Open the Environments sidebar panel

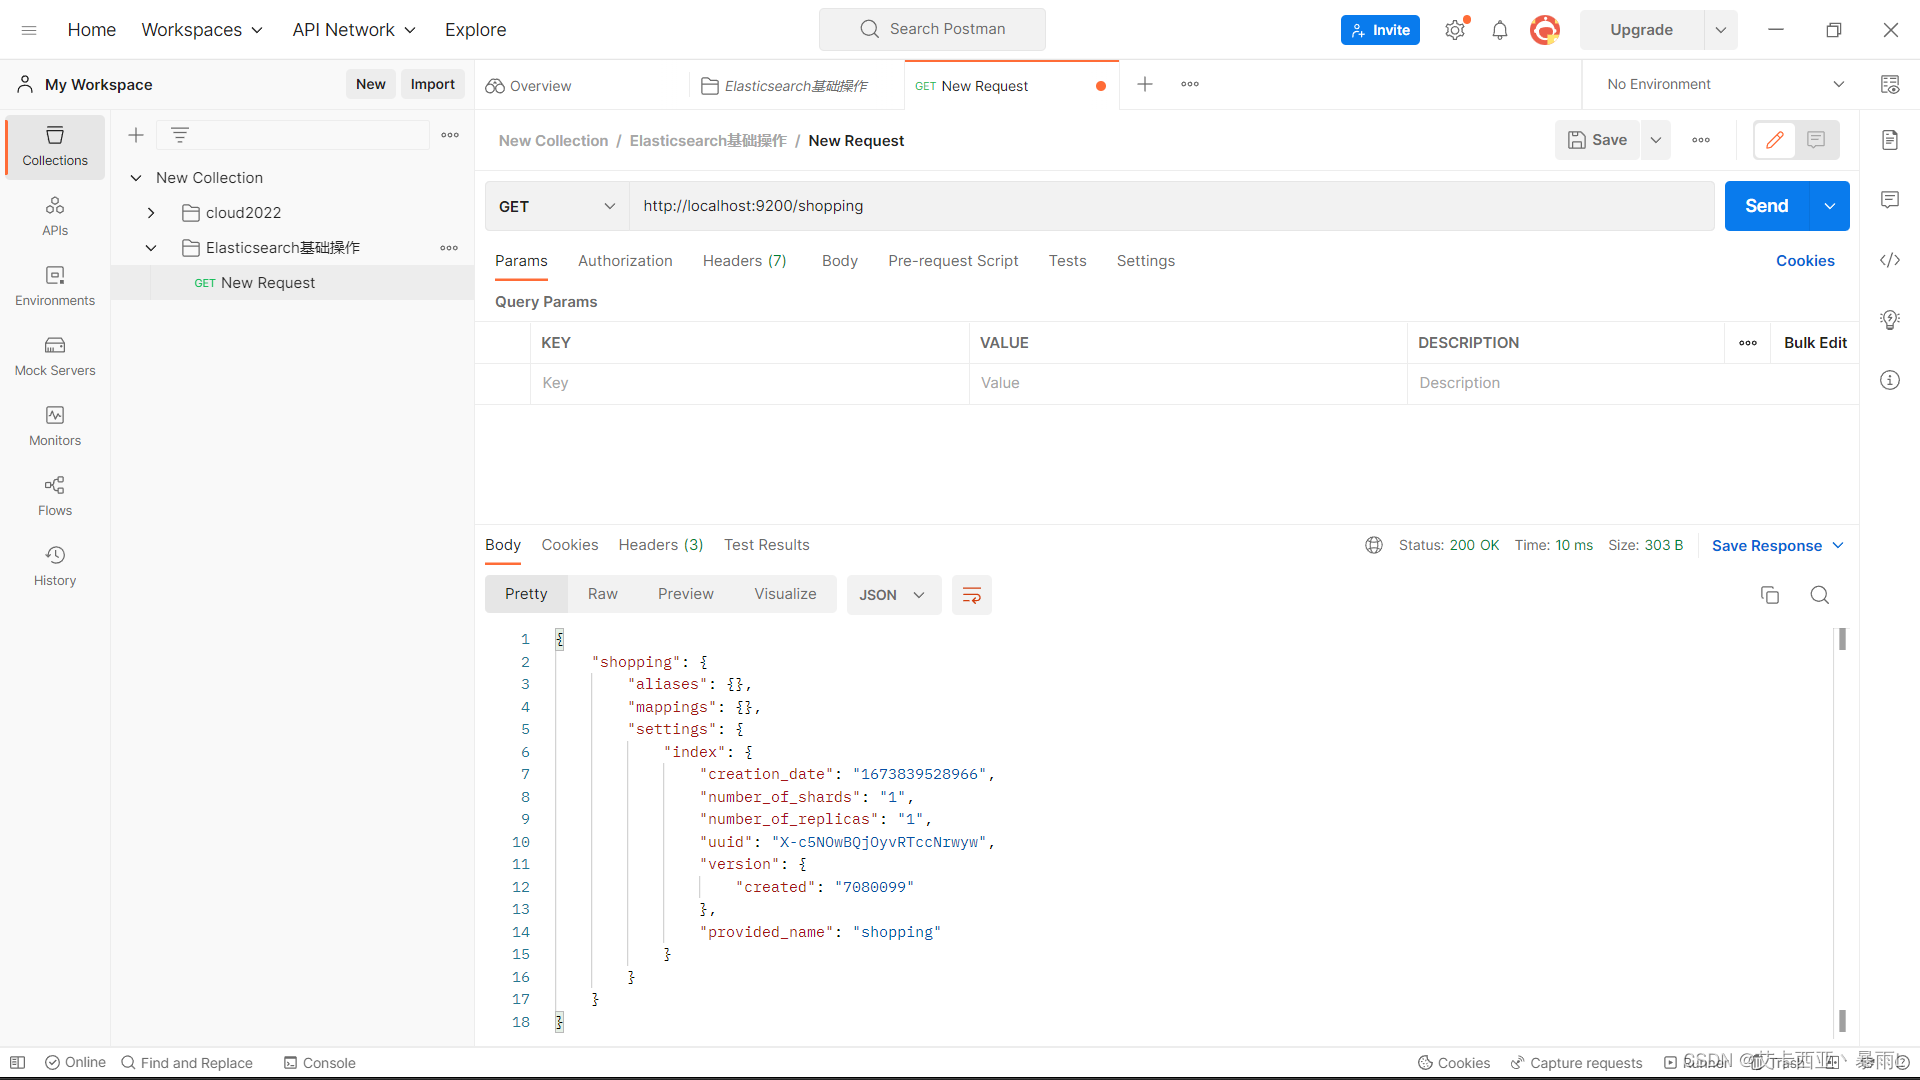point(55,286)
